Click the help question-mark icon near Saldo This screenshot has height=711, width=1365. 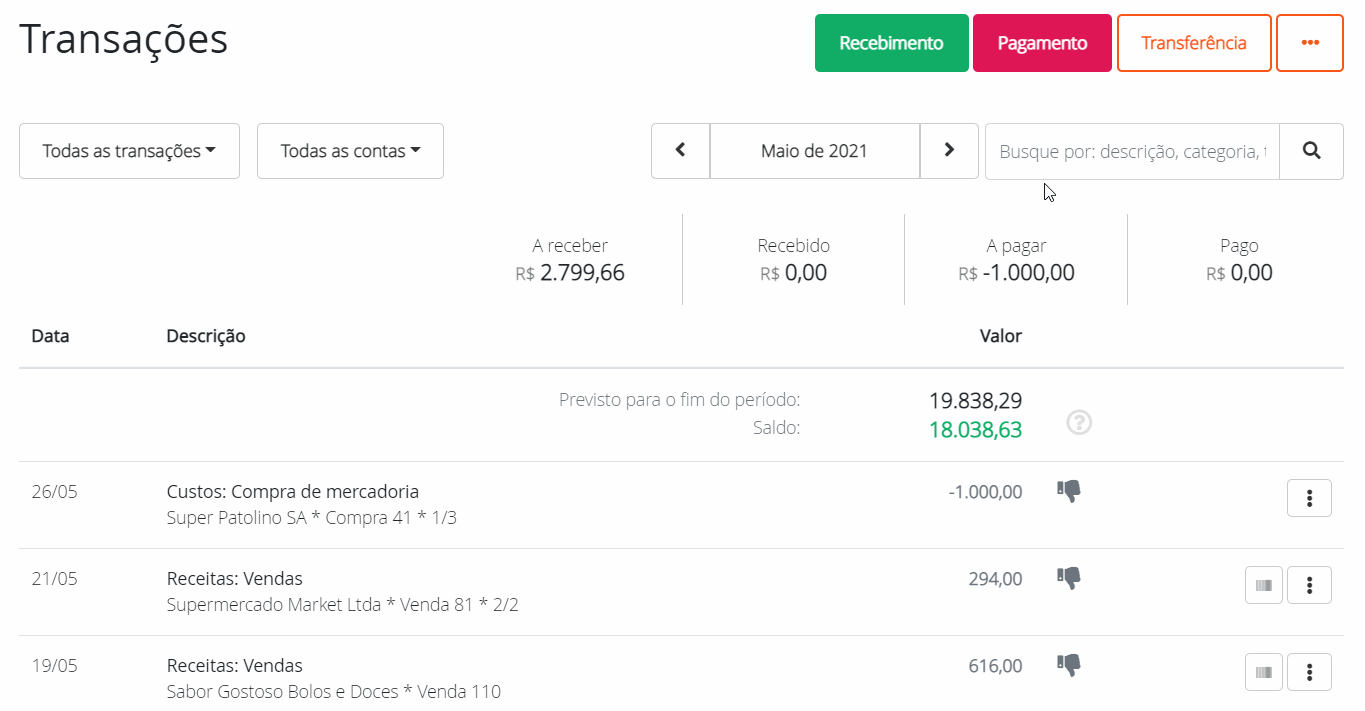tap(1079, 424)
